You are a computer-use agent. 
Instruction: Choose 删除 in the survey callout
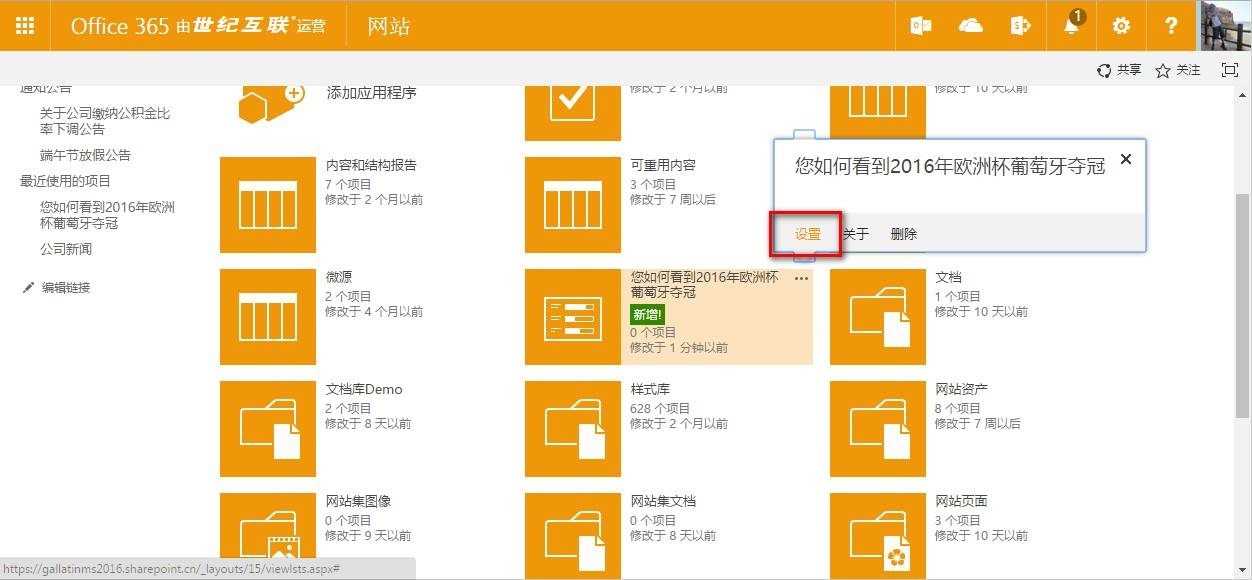[903, 234]
